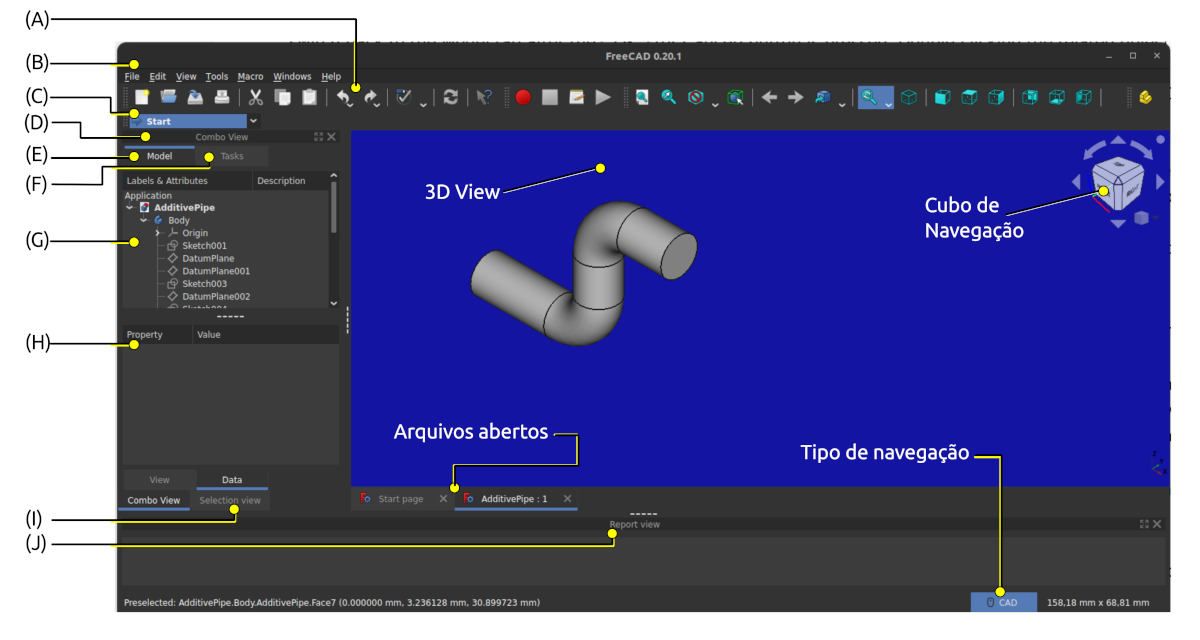1200x640 pixels.
Task: Create a new document with the New icon
Action: click(x=142, y=97)
